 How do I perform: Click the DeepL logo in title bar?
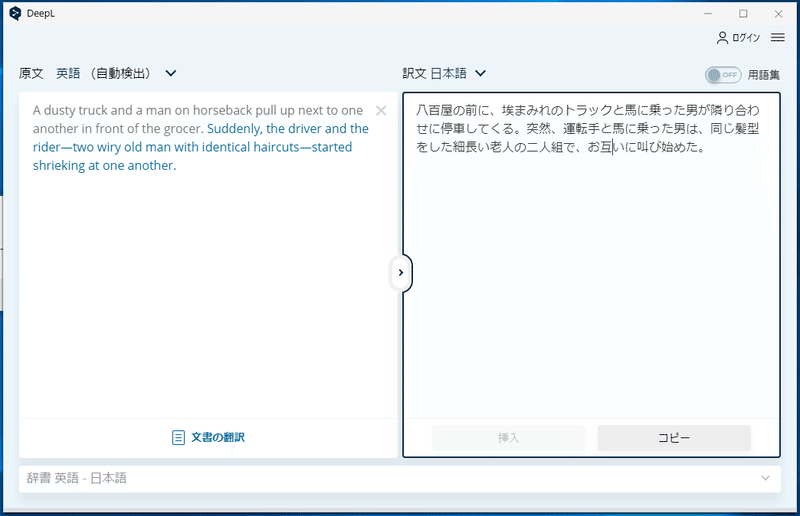pos(15,14)
